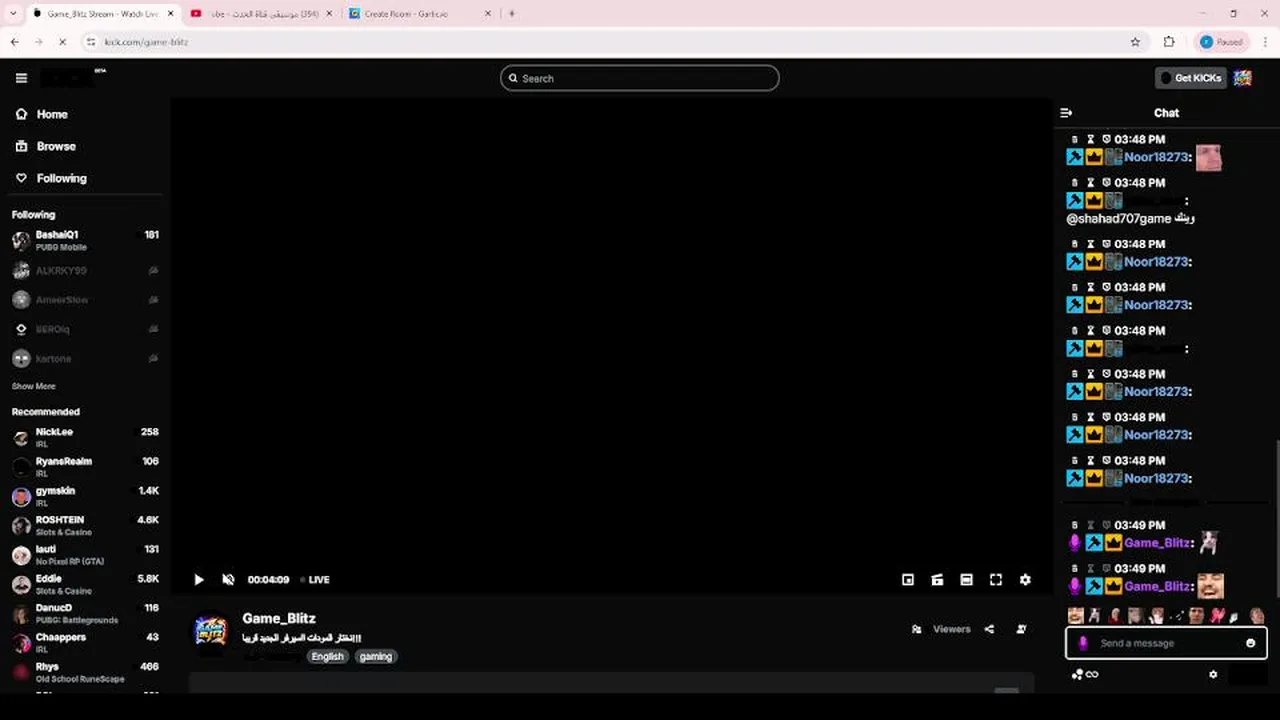Switch to the Create Room Gartic.io tab
The image size is (1280, 720).
420,14
